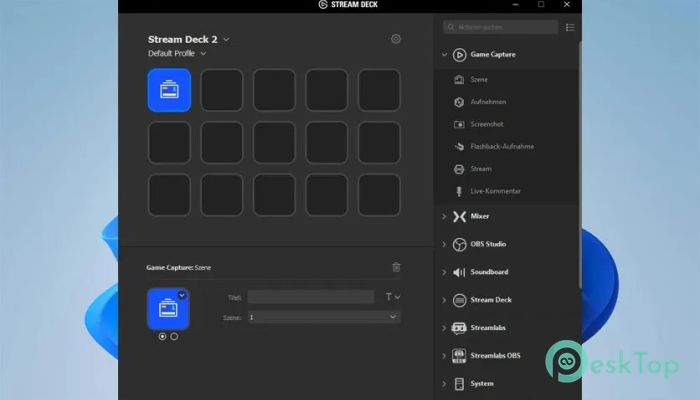Click the Titel text input field
700x400 pixels.
coord(311,297)
